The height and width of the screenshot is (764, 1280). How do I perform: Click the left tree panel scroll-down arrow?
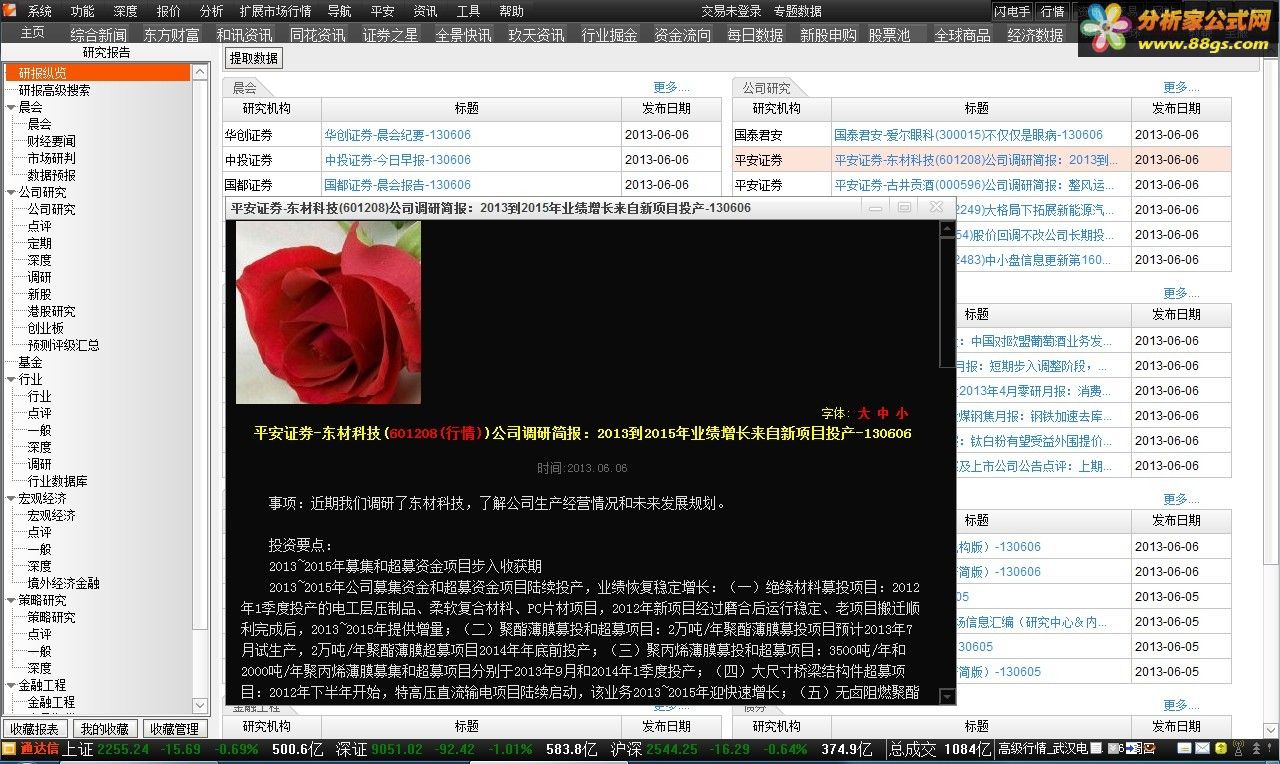(200, 706)
